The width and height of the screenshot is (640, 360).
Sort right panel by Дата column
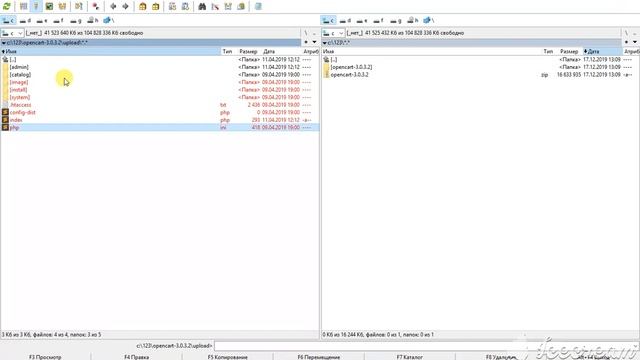tap(602, 51)
